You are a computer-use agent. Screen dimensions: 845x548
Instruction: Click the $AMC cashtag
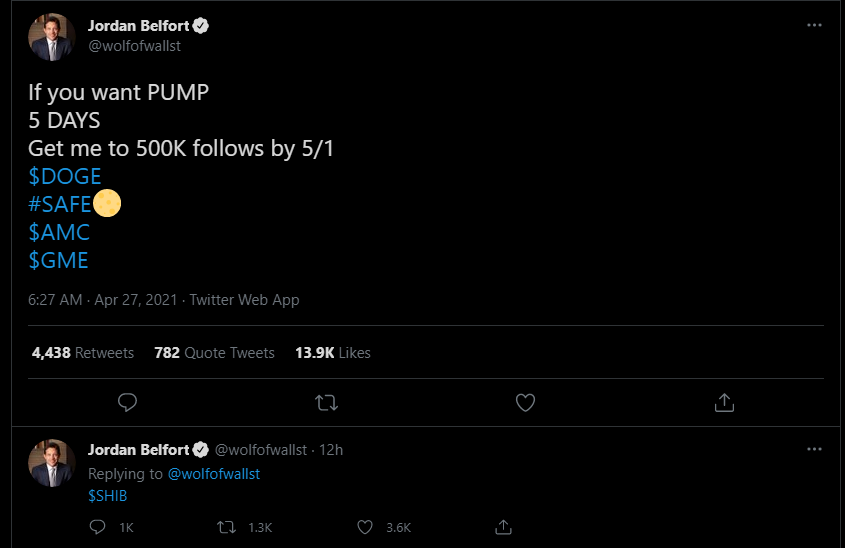pyautogui.click(x=59, y=233)
